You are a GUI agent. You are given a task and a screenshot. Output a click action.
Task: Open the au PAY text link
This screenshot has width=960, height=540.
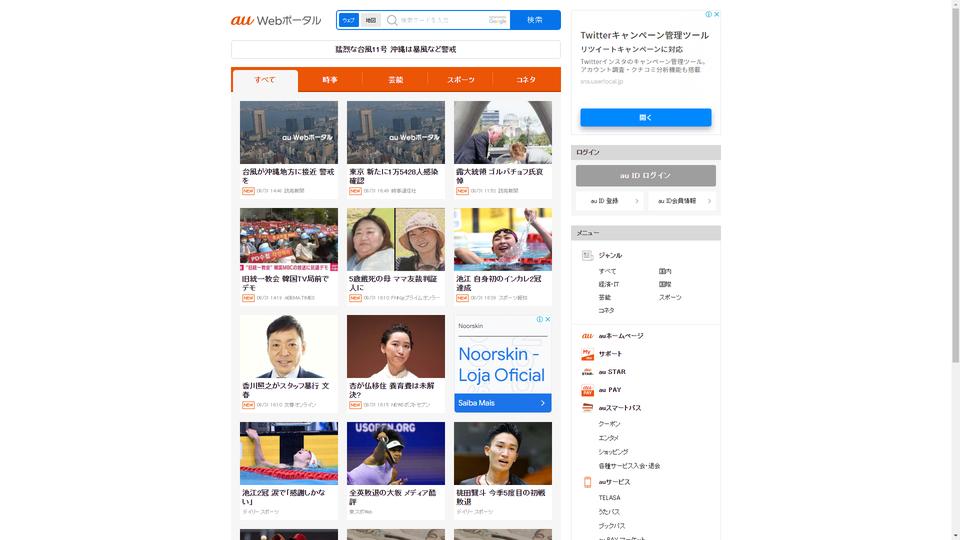point(610,390)
